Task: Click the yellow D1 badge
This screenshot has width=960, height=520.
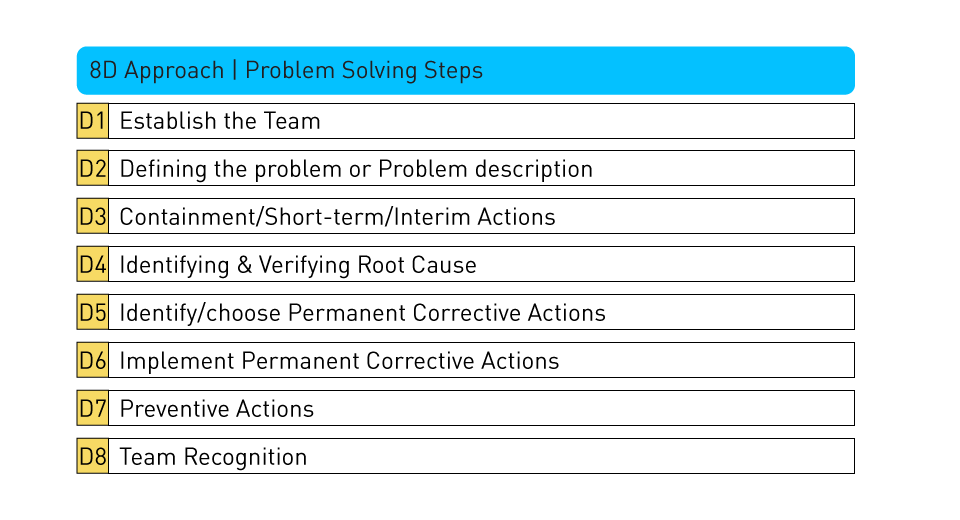Action: [x=92, y=121]
